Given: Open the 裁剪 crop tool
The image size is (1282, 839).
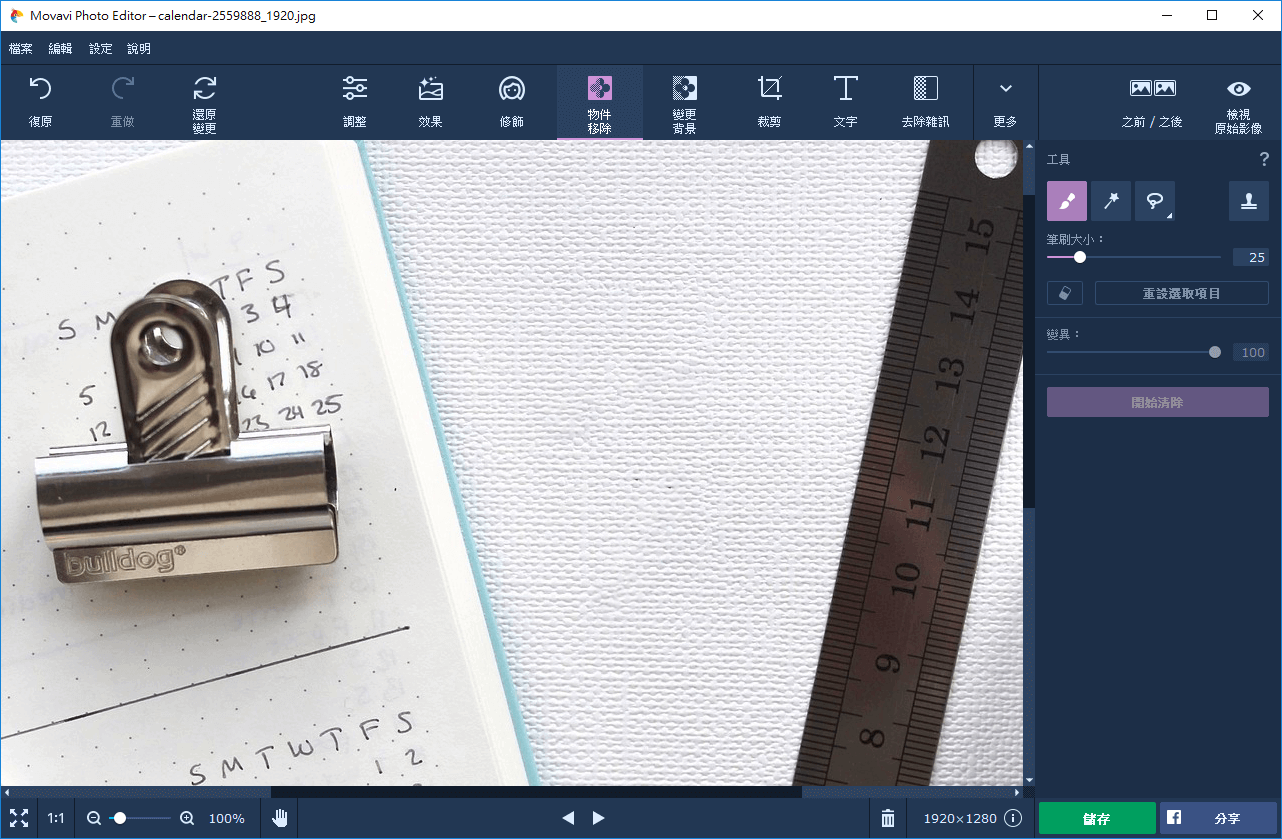Looking at the screenshot, I should pyautogui.click(x=769, y=102).
